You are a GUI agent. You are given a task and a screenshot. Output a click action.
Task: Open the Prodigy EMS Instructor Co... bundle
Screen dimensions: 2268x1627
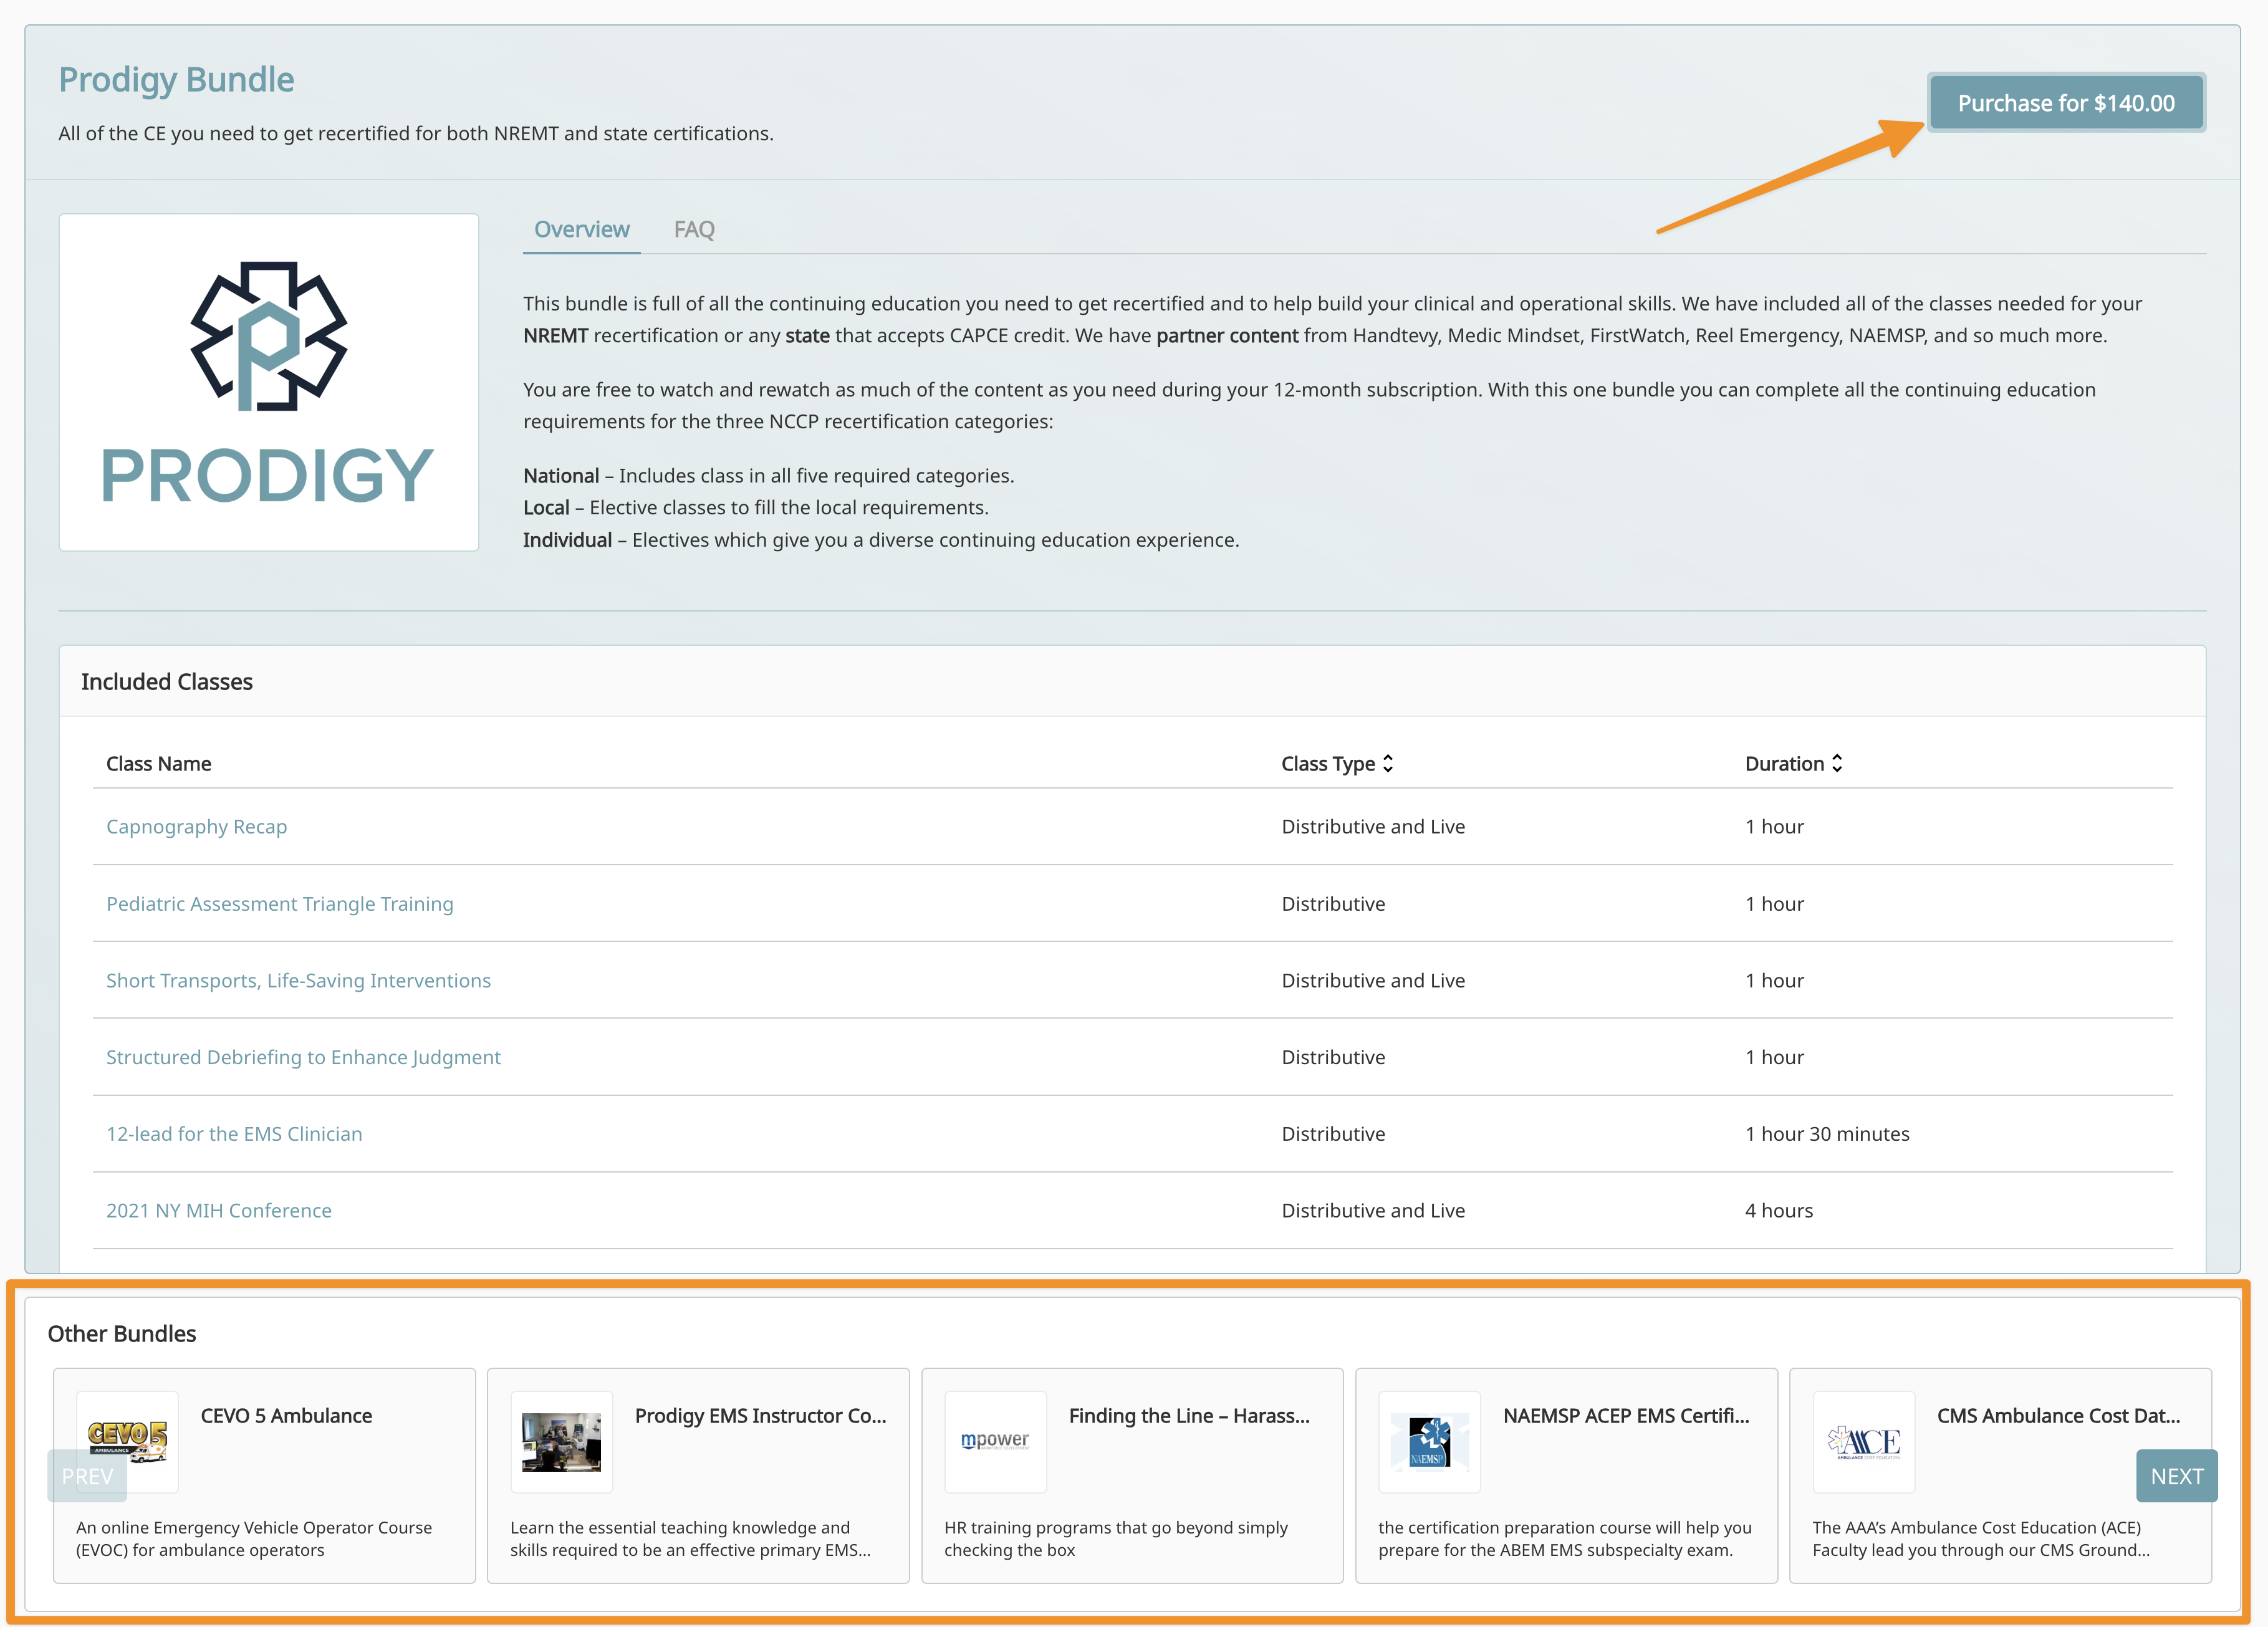[761, 1416]
